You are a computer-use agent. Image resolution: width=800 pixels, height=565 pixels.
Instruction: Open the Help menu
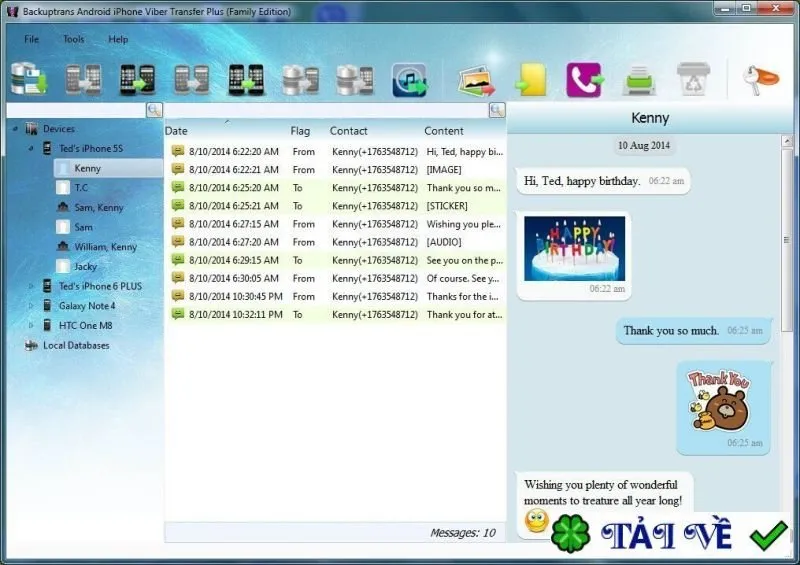[x=118, y=39]
